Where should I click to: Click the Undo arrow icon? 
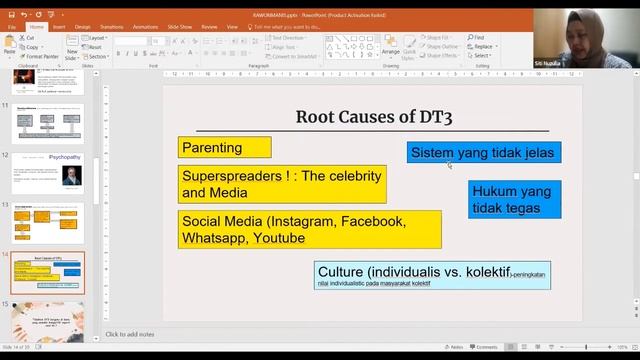pos(24,15)
